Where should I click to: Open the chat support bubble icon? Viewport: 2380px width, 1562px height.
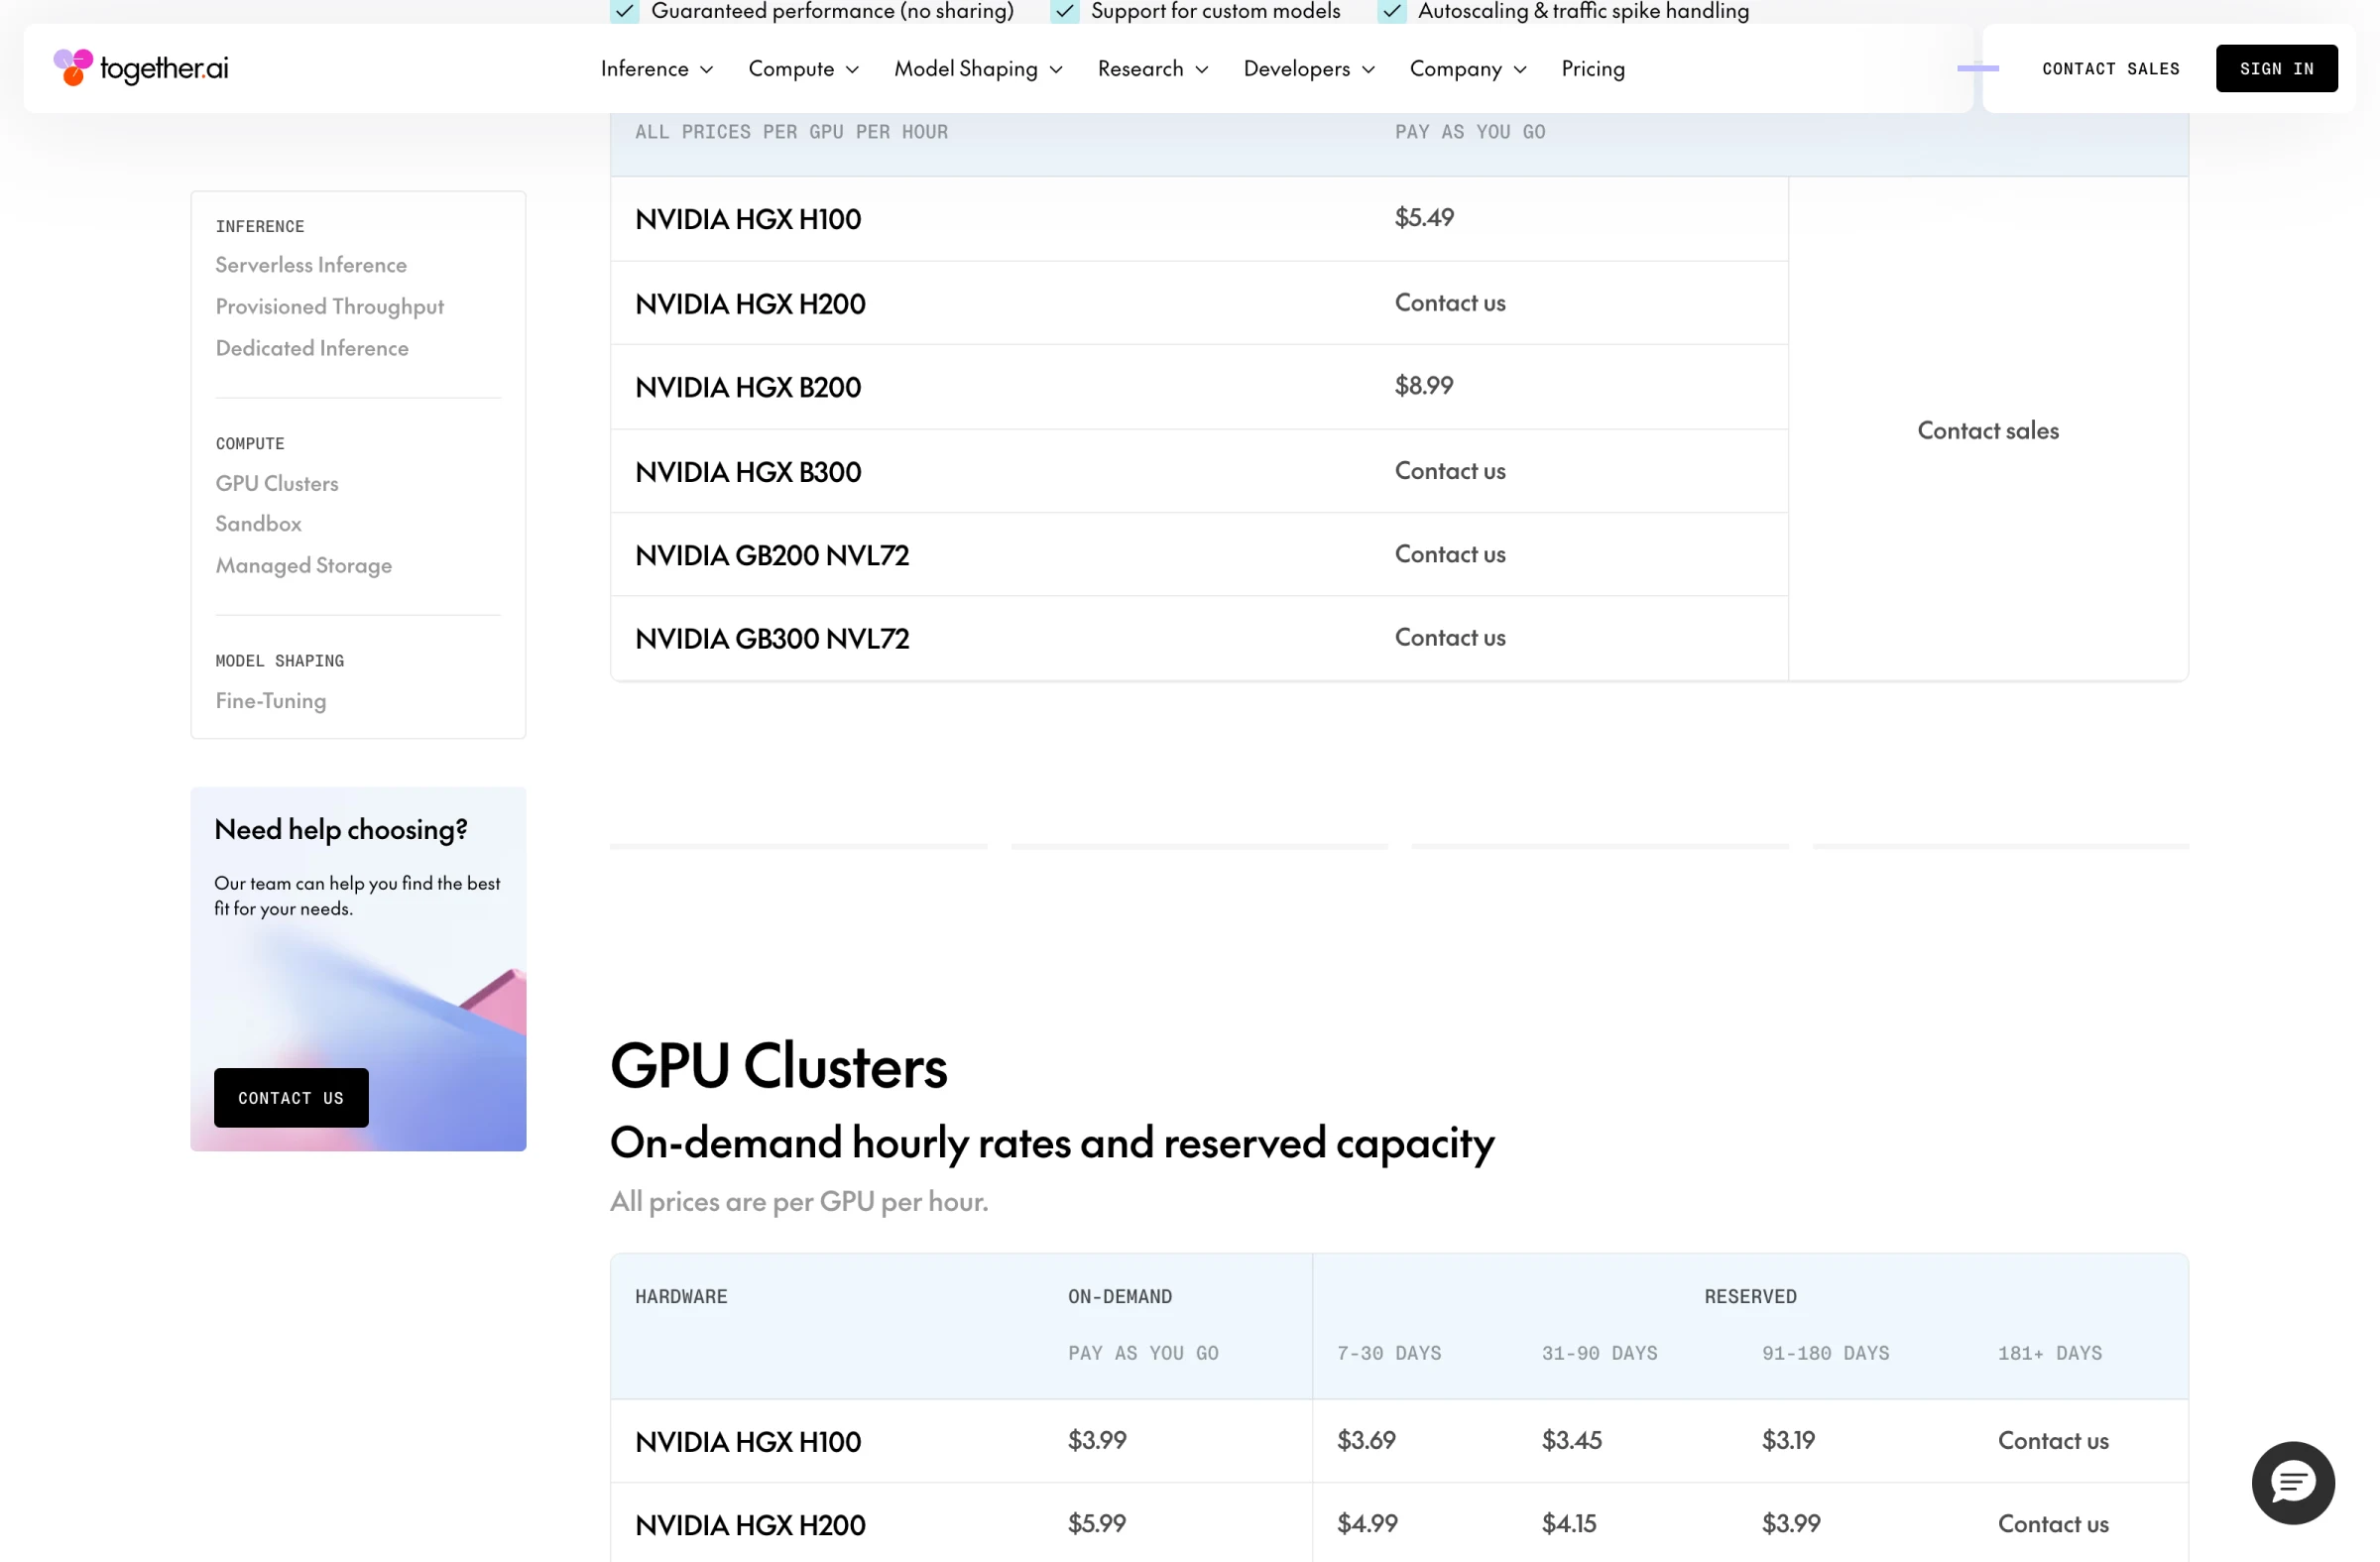click(x=2292, y=1482)
